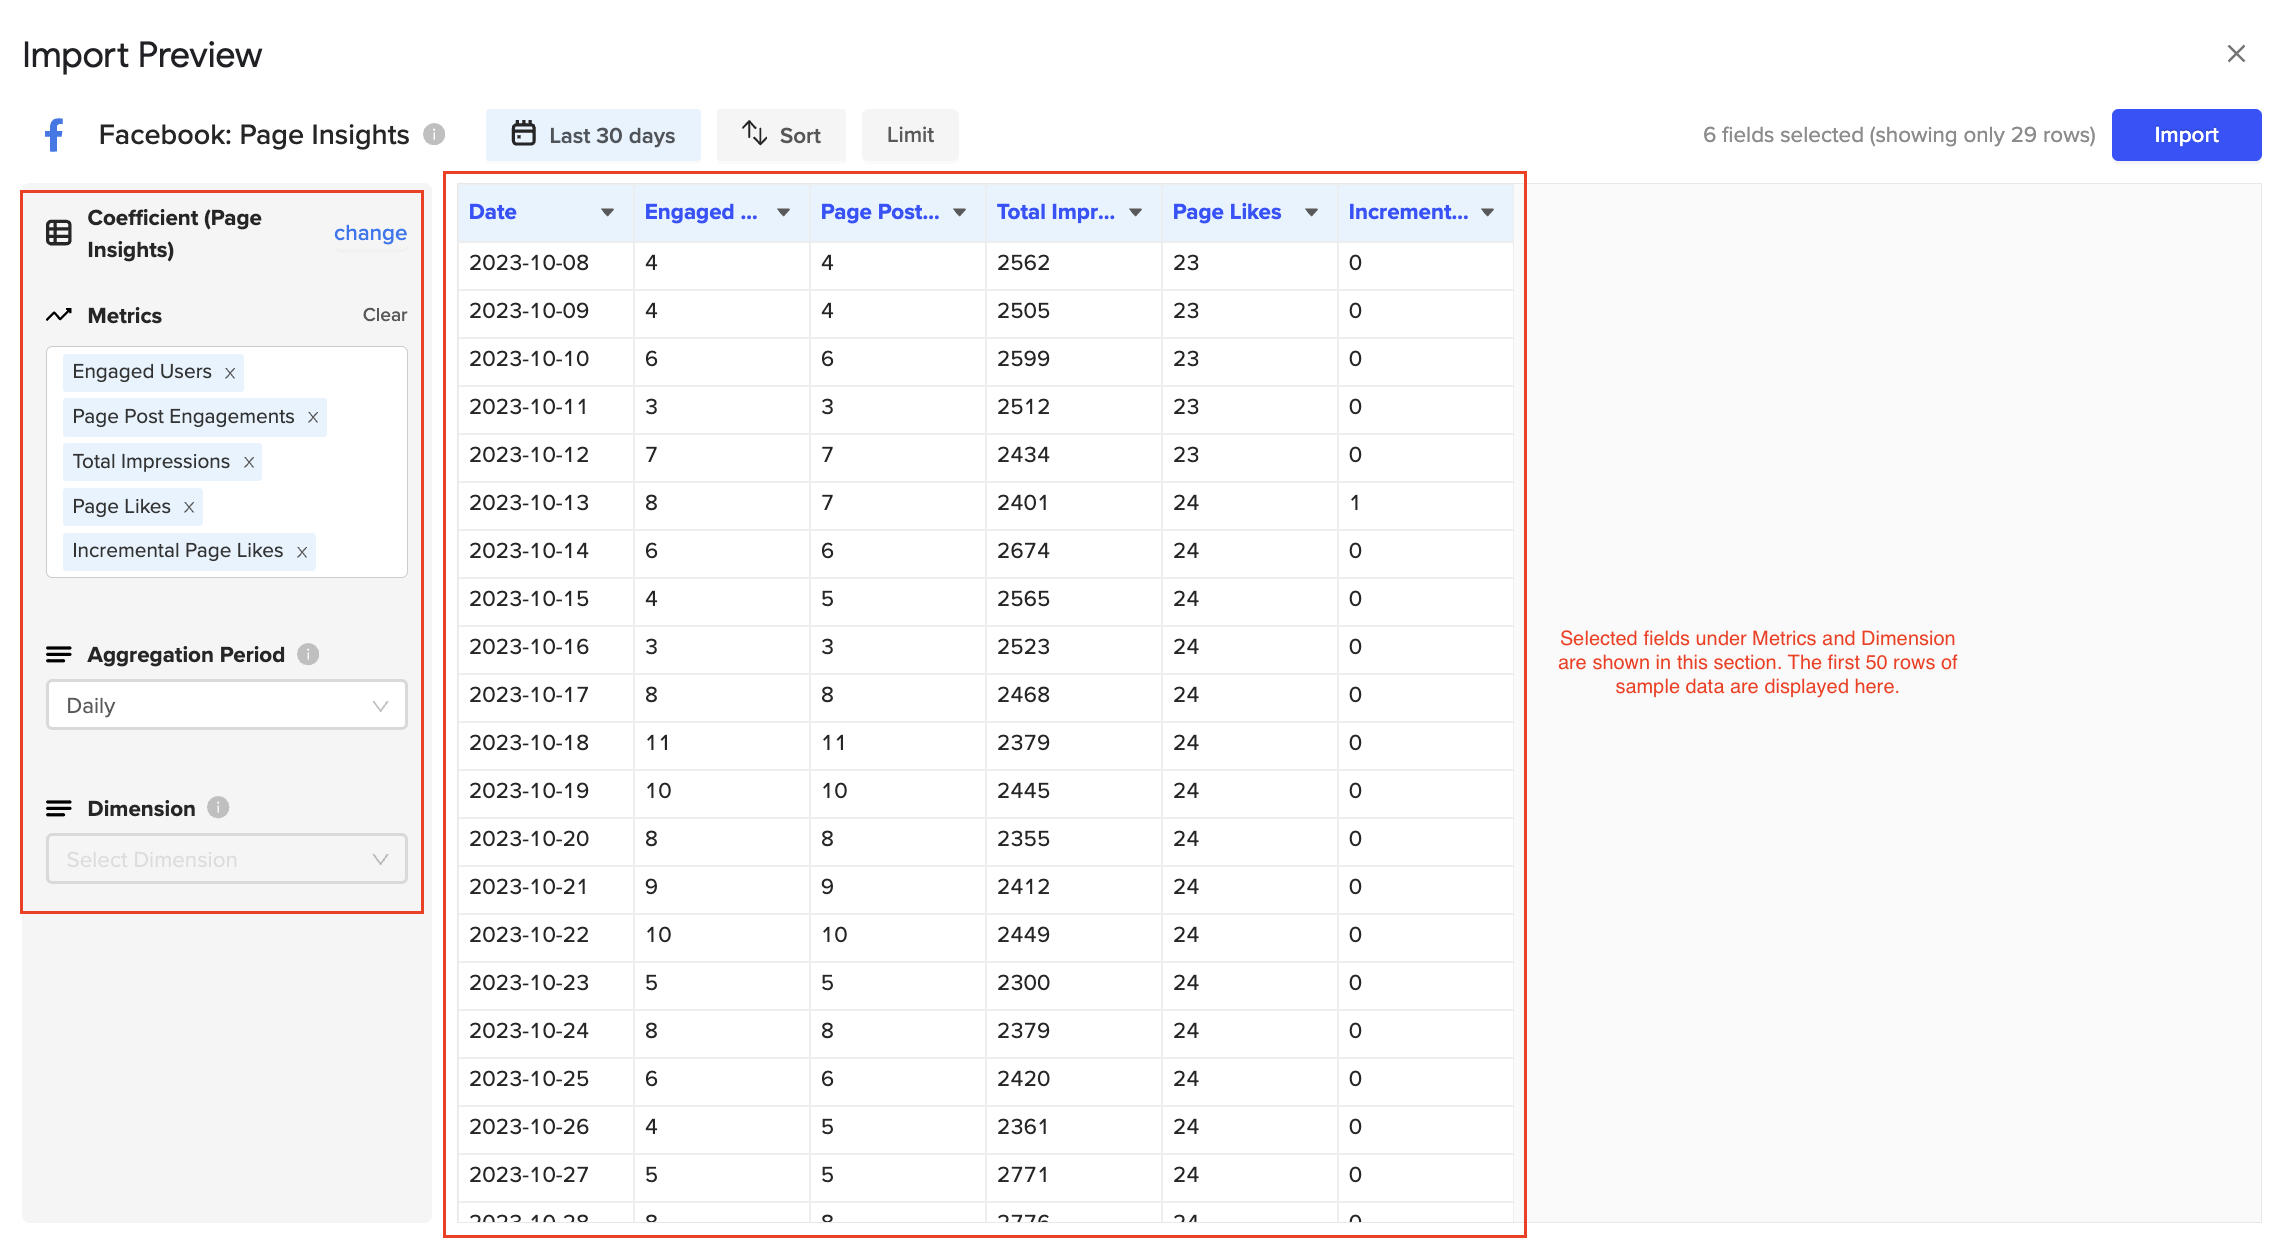Open the Page Post column dropdown arrow
The image size is (2292, 1246).
coord(960,212)
